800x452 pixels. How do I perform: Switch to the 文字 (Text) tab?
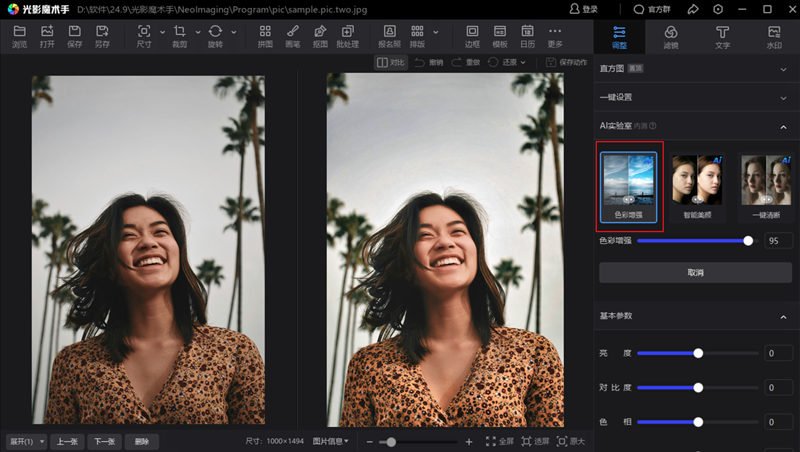coord(722,37)
